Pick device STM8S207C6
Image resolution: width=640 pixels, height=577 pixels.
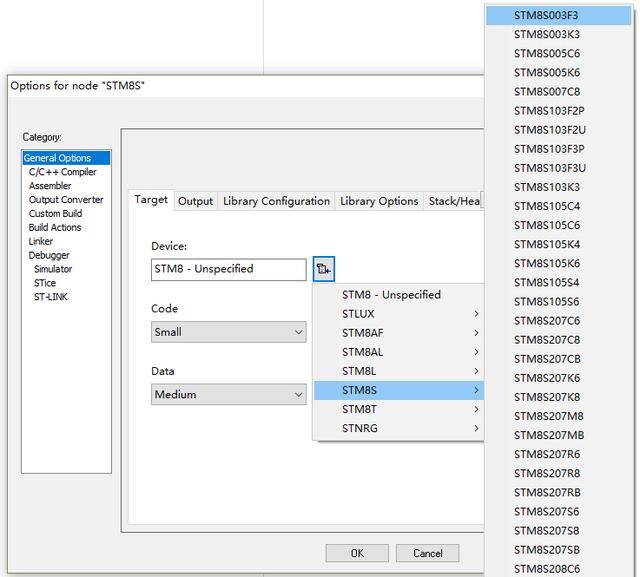coord(558,321)
